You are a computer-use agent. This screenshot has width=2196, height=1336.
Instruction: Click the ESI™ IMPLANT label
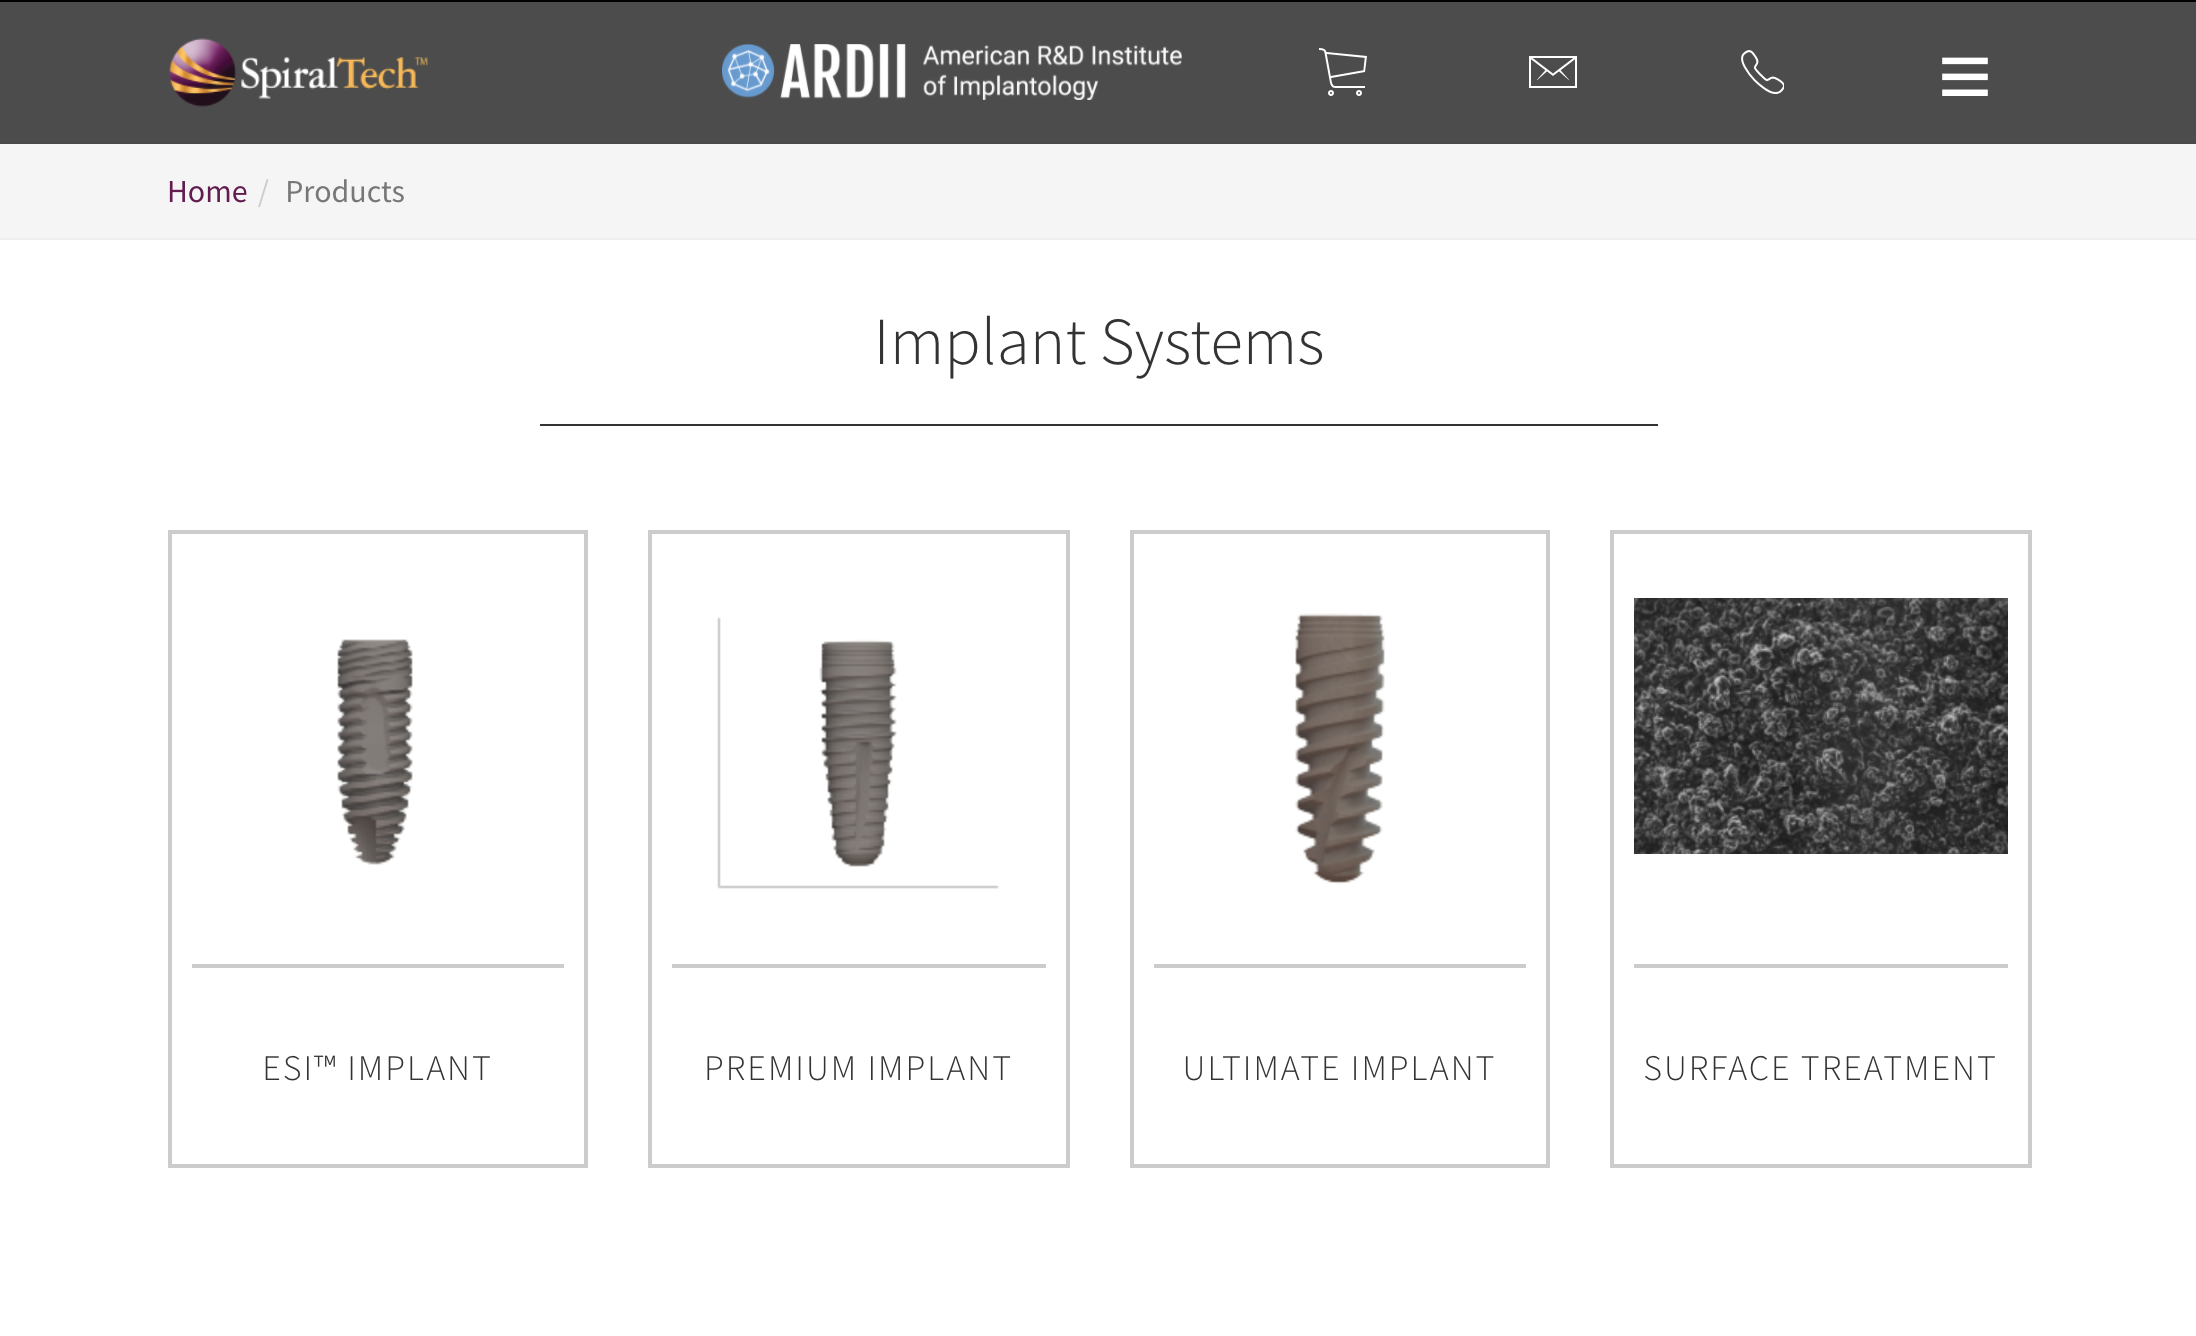point(377,1068)
